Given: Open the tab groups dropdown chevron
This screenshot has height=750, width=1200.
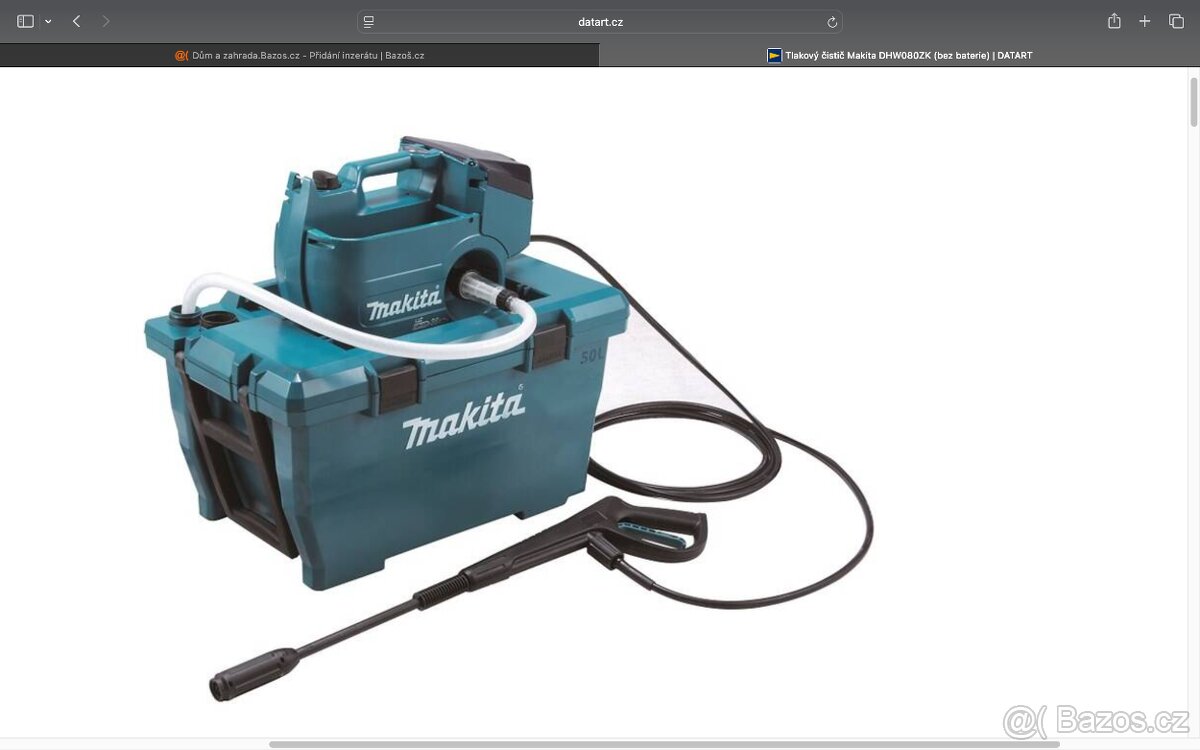Looking at the screenshot, I should pyautogui.click(x=48, y=21).
